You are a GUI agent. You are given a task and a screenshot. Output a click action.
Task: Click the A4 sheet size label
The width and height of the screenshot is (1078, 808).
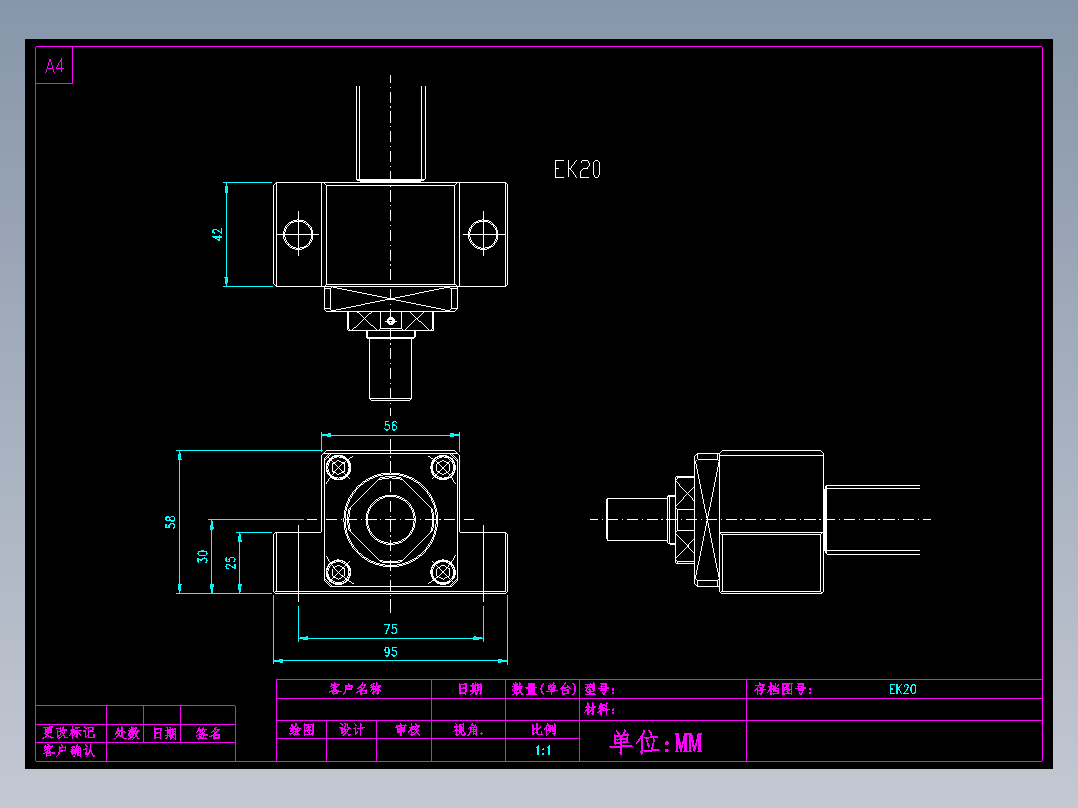coord(54,66)
